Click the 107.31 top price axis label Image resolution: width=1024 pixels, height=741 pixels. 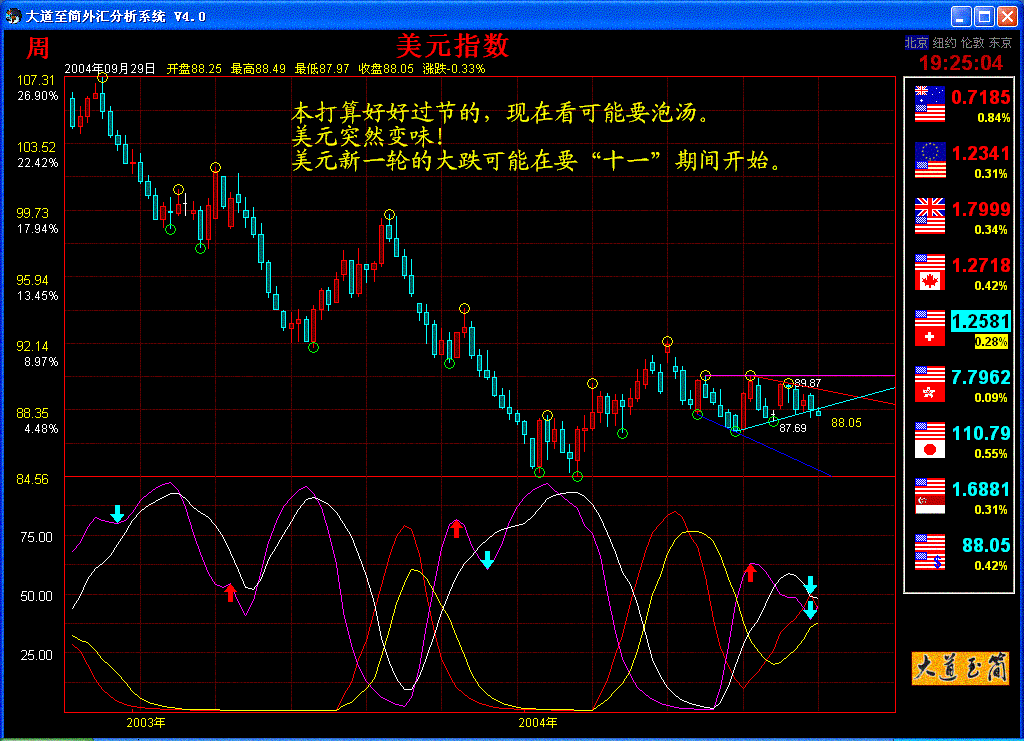[36, 80]
